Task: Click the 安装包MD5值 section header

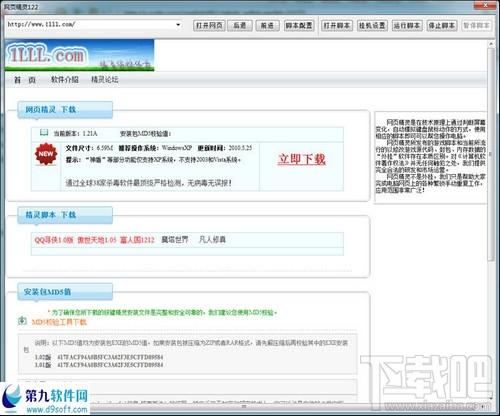Action: coord(65,292)
